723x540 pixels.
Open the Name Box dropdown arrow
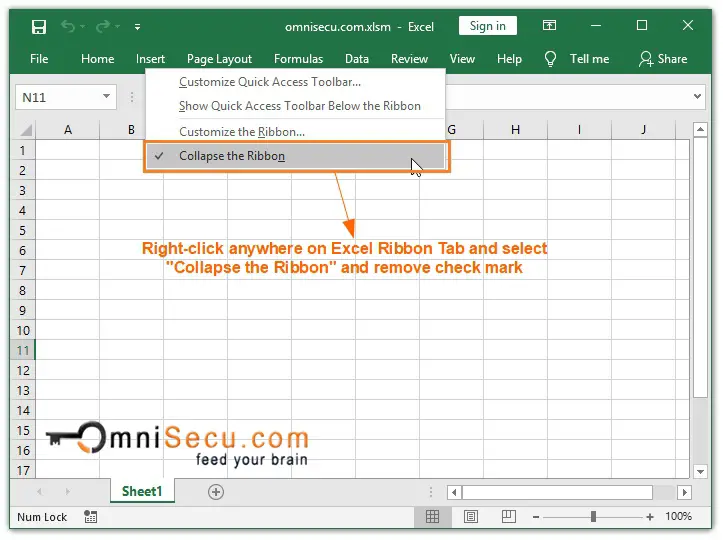[107, 96]
